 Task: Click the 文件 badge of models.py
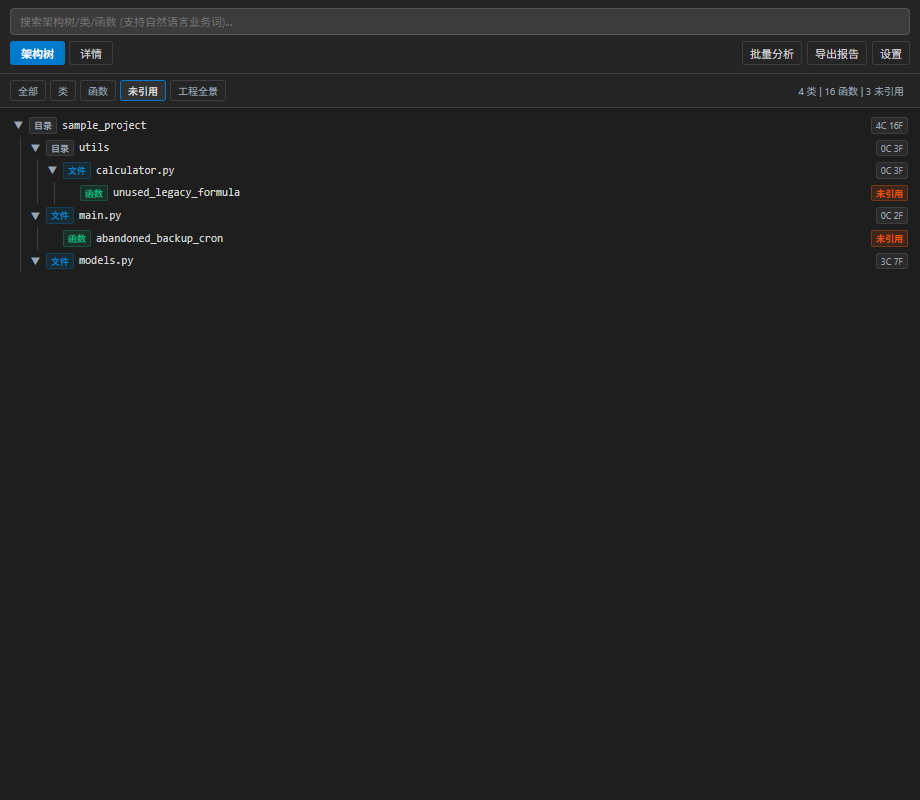(x=60, y=261)
